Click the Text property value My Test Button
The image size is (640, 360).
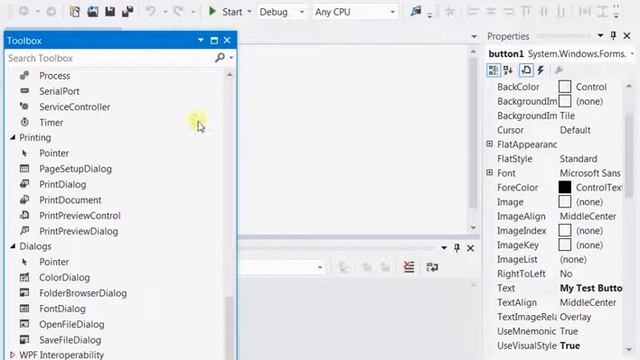pos(591,288)
